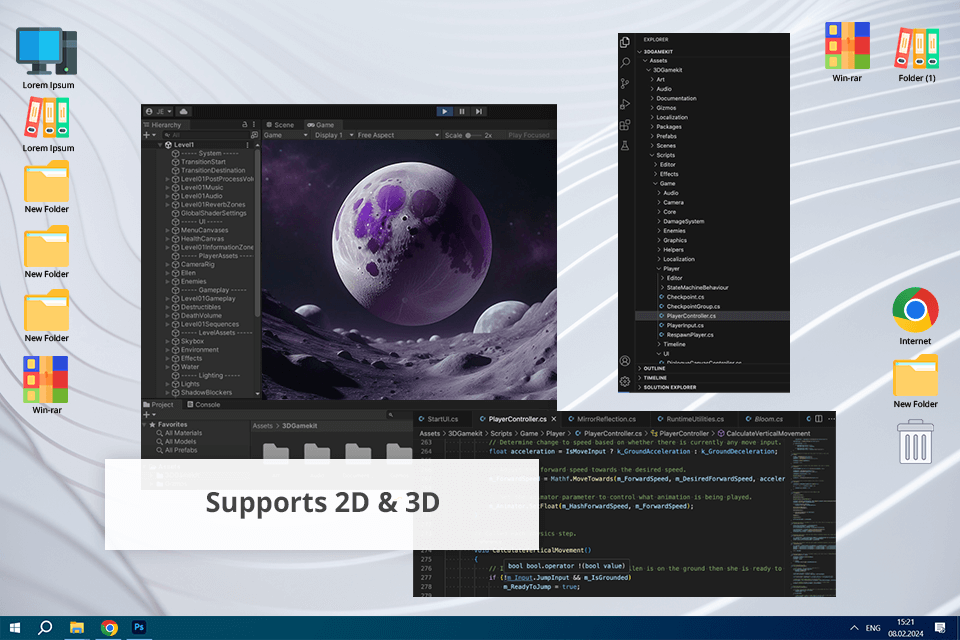Open the Search icon in the activity bar
Viewport: 960px width, 640px height.
coord(625,62)
